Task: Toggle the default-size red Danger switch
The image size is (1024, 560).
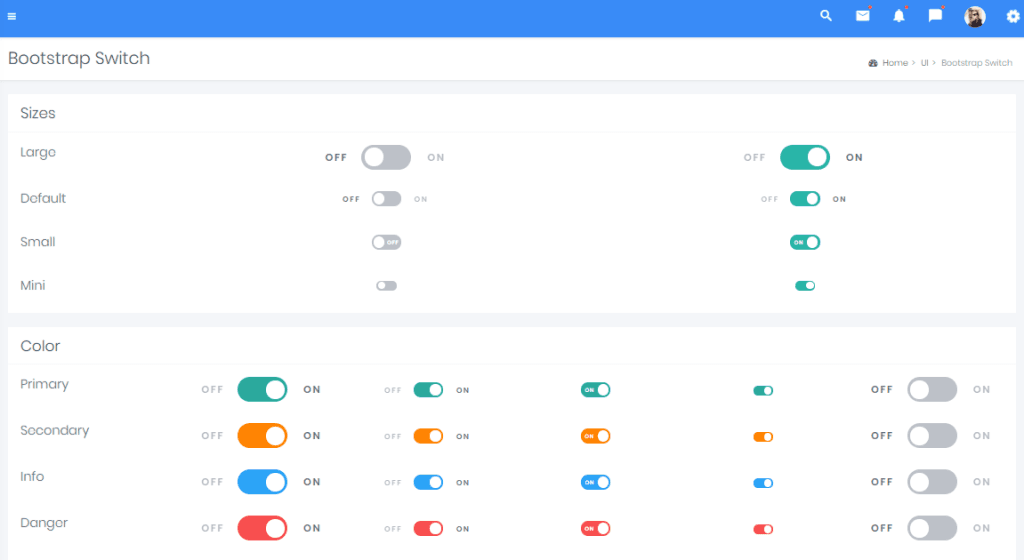Action: [428, 529]
